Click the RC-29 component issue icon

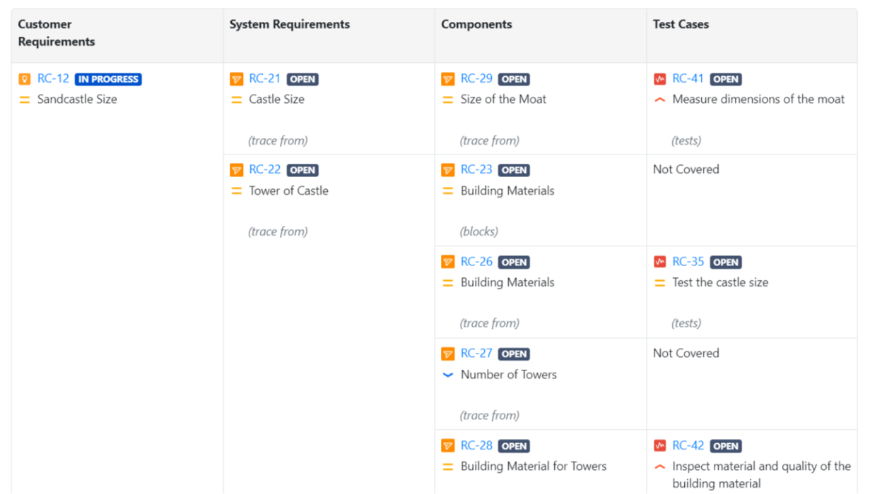448,79
